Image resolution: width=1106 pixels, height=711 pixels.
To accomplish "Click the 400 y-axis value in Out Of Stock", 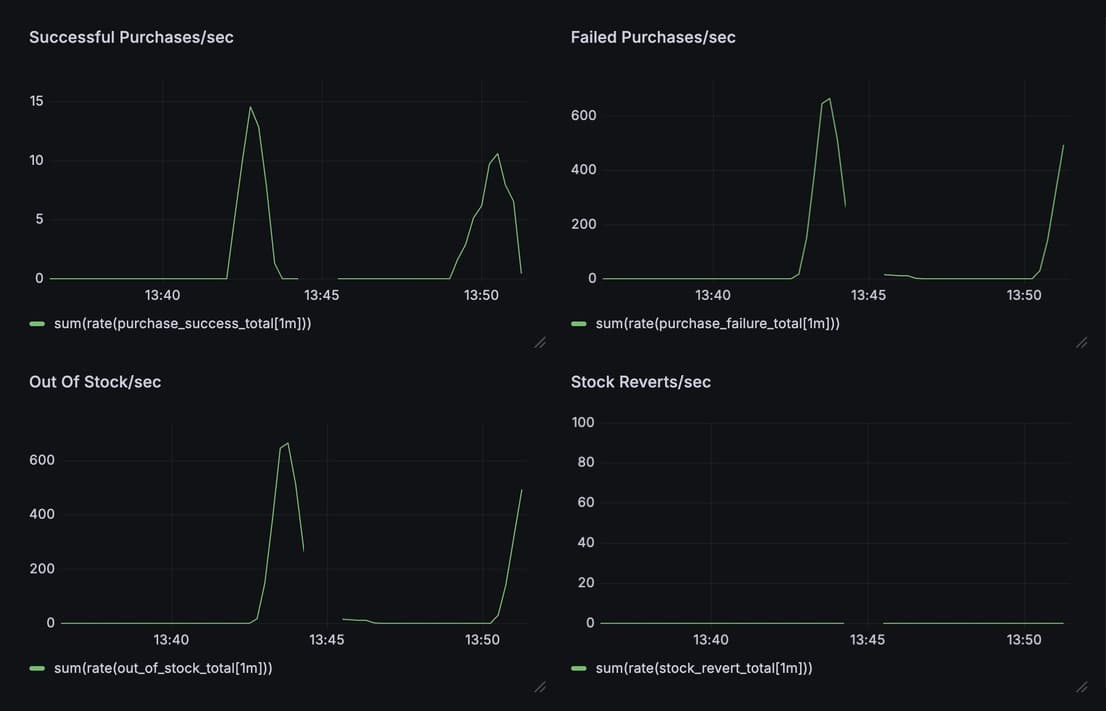I will pos(42,514).
